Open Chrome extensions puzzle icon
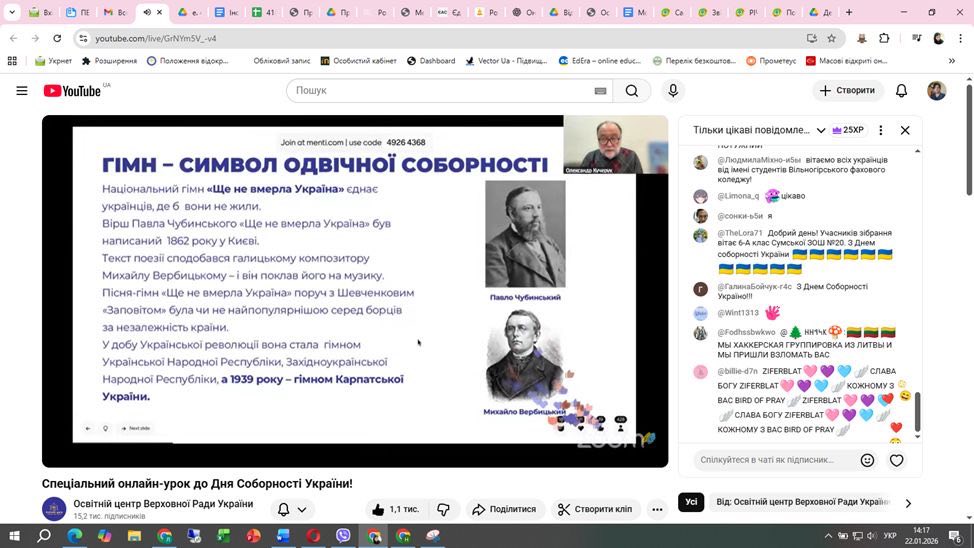Screen dimensions: 974x548 coord(884,39)
